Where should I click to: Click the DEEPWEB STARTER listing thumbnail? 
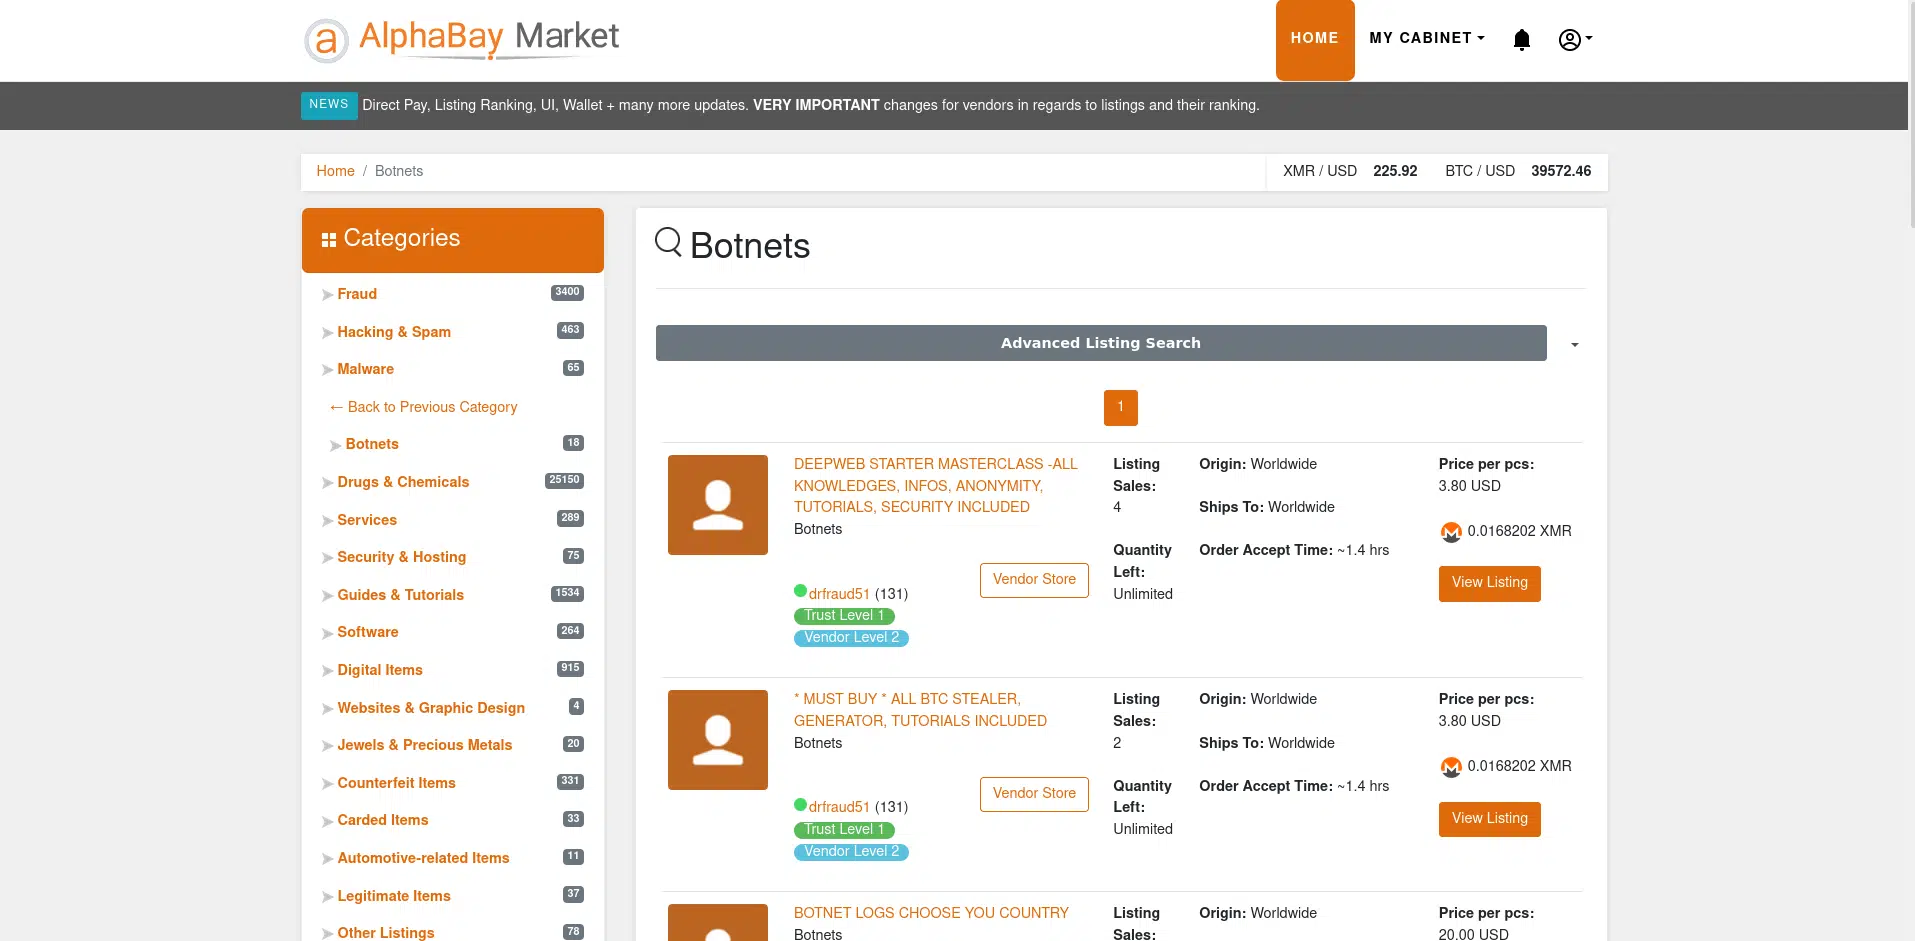[718, 505]
